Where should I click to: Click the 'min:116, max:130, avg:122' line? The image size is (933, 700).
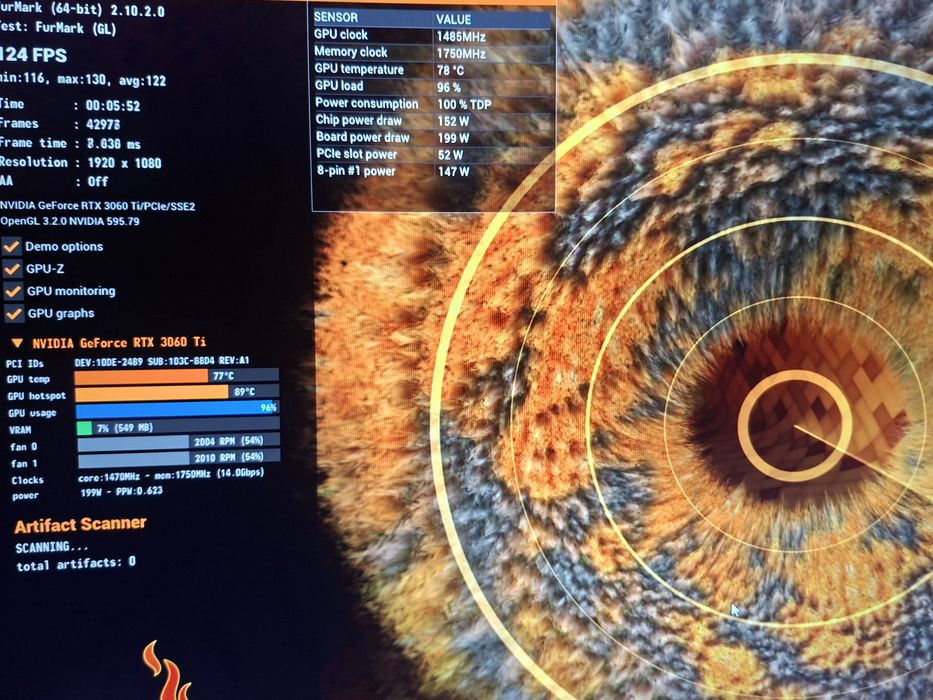tap(83, 79)
